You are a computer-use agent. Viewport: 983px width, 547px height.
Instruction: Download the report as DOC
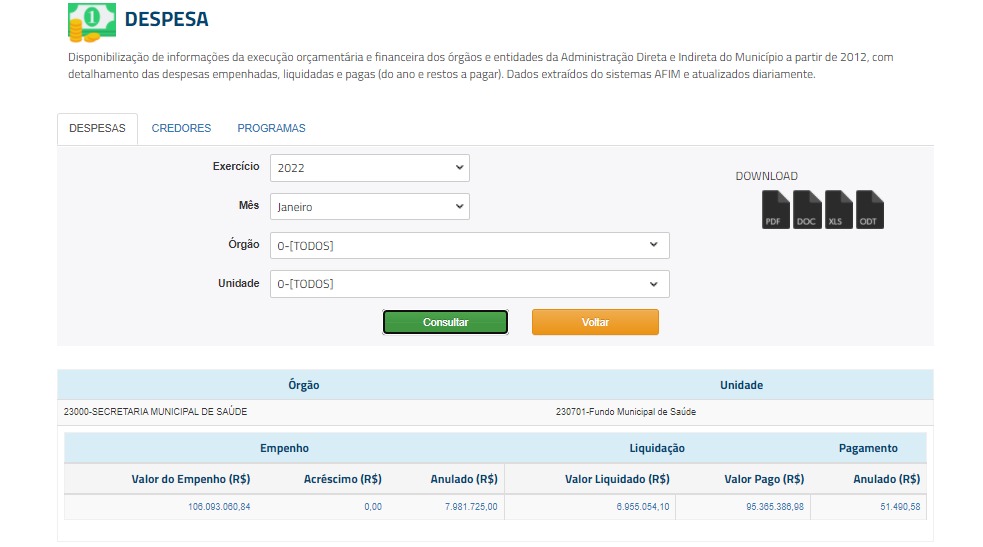[807, 210]
